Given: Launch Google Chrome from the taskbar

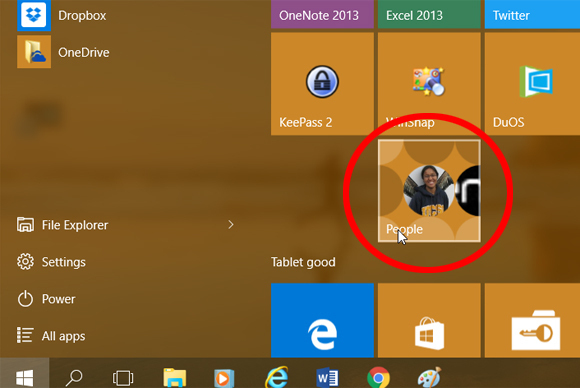Looking at the screenshot, I should 378,378.
